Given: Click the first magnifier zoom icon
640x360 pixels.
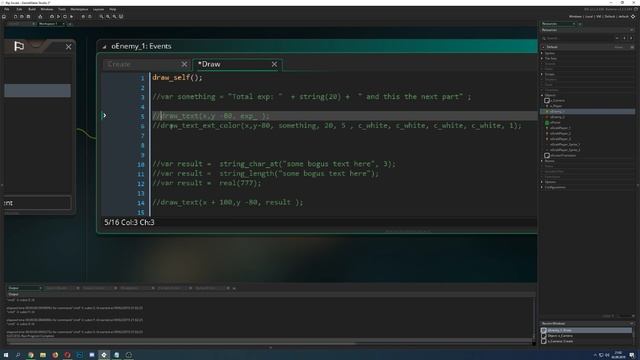Looking at the screenshot, I should click(101, 17).
